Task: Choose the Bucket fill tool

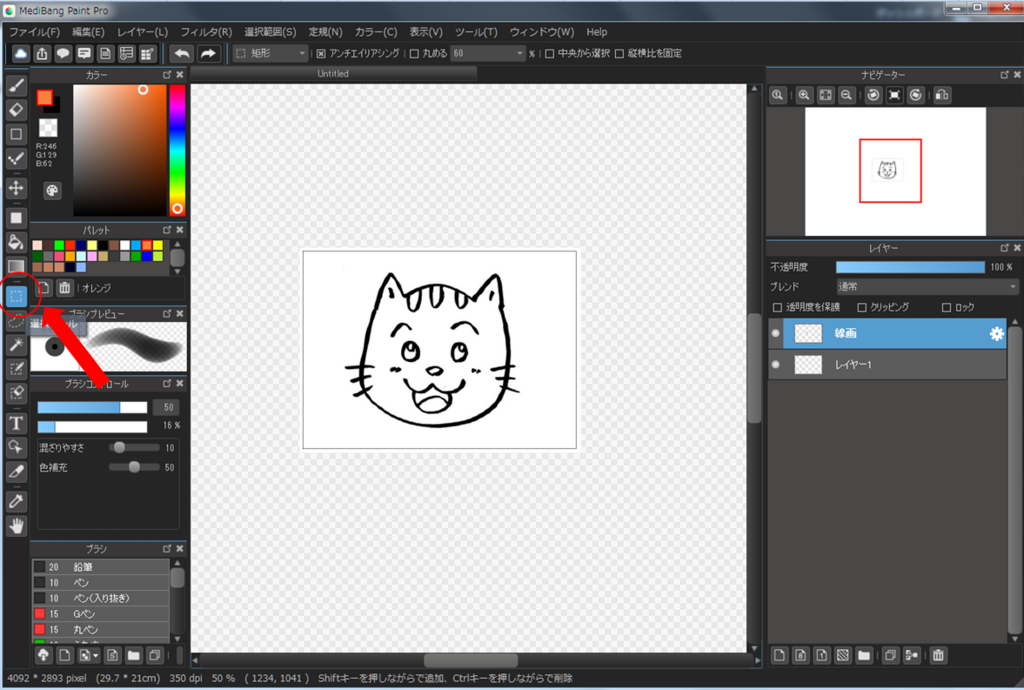Action: [x=16, y=242]
